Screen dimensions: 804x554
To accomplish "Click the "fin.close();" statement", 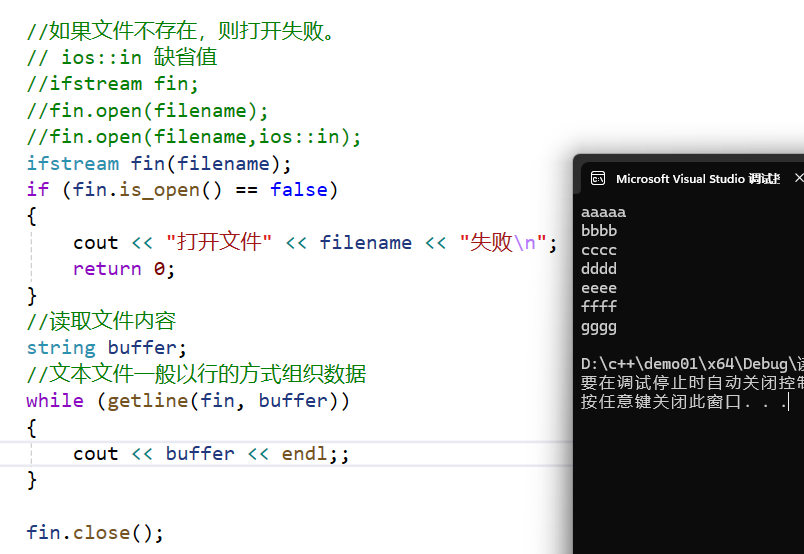I will click(95, 532).
